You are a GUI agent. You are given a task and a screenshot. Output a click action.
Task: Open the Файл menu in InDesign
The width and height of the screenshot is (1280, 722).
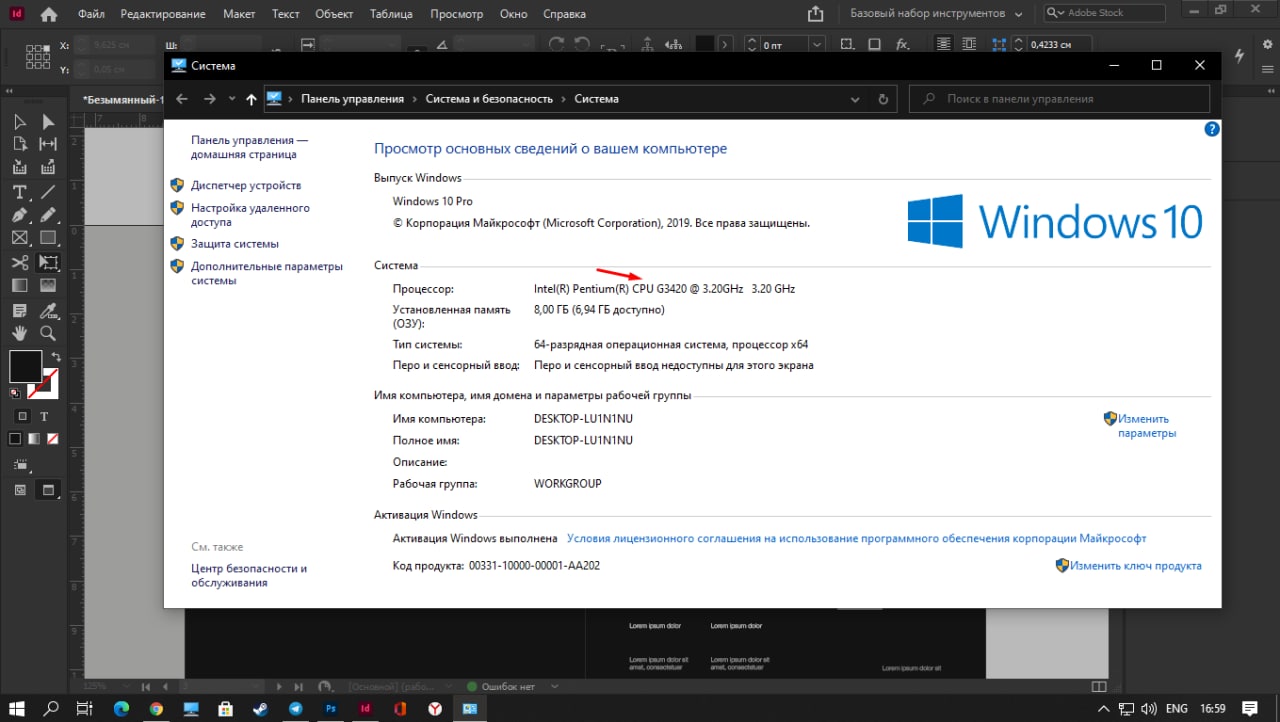pos(91,15)
